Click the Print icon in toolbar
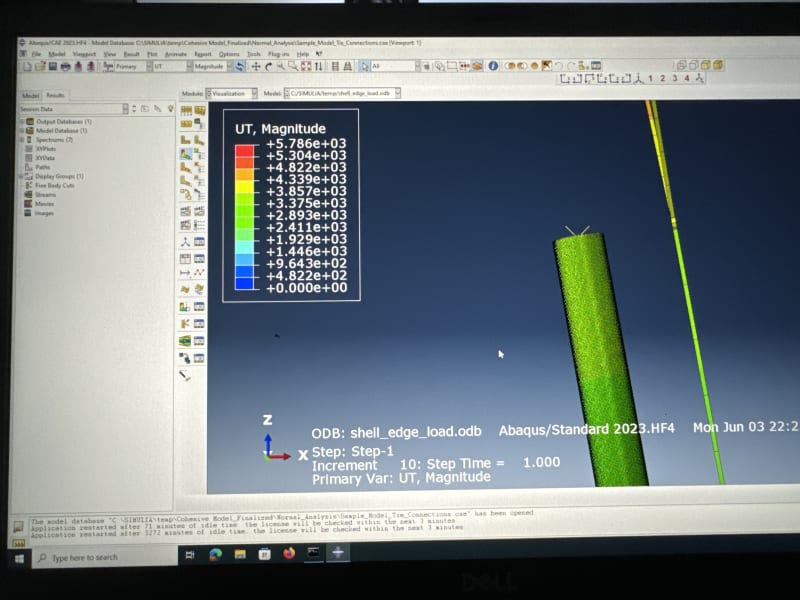The width and height of the screenshot is (800, 600). click(65, 66)
